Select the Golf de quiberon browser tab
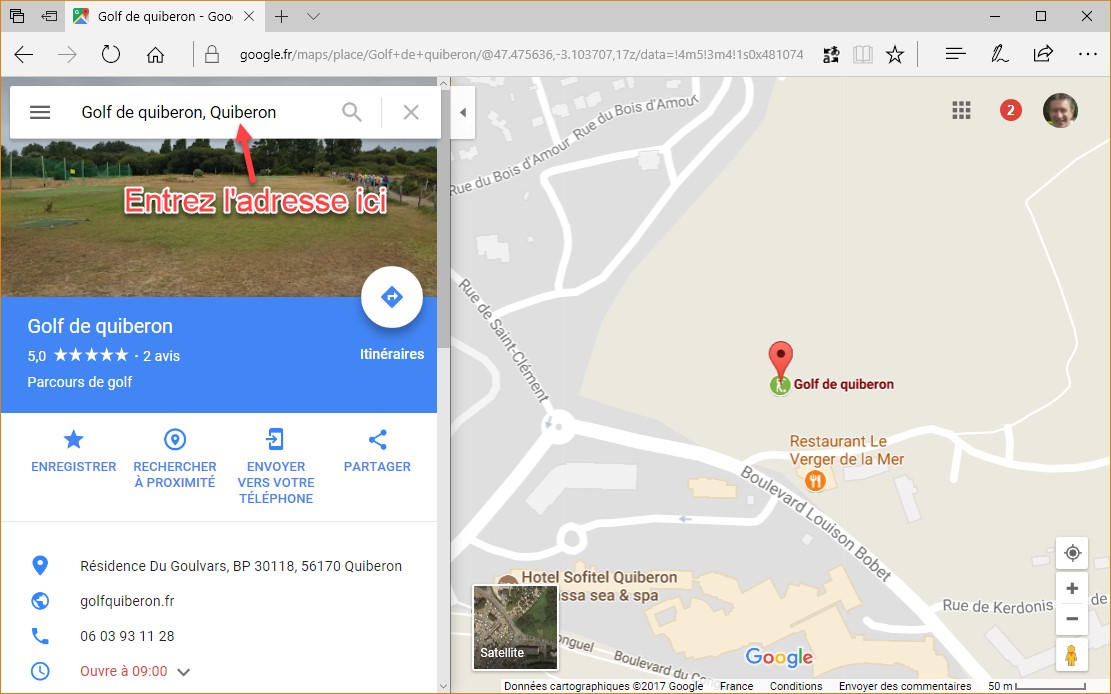The height and width of the screenshot is (694, 1111). (163, 16)
